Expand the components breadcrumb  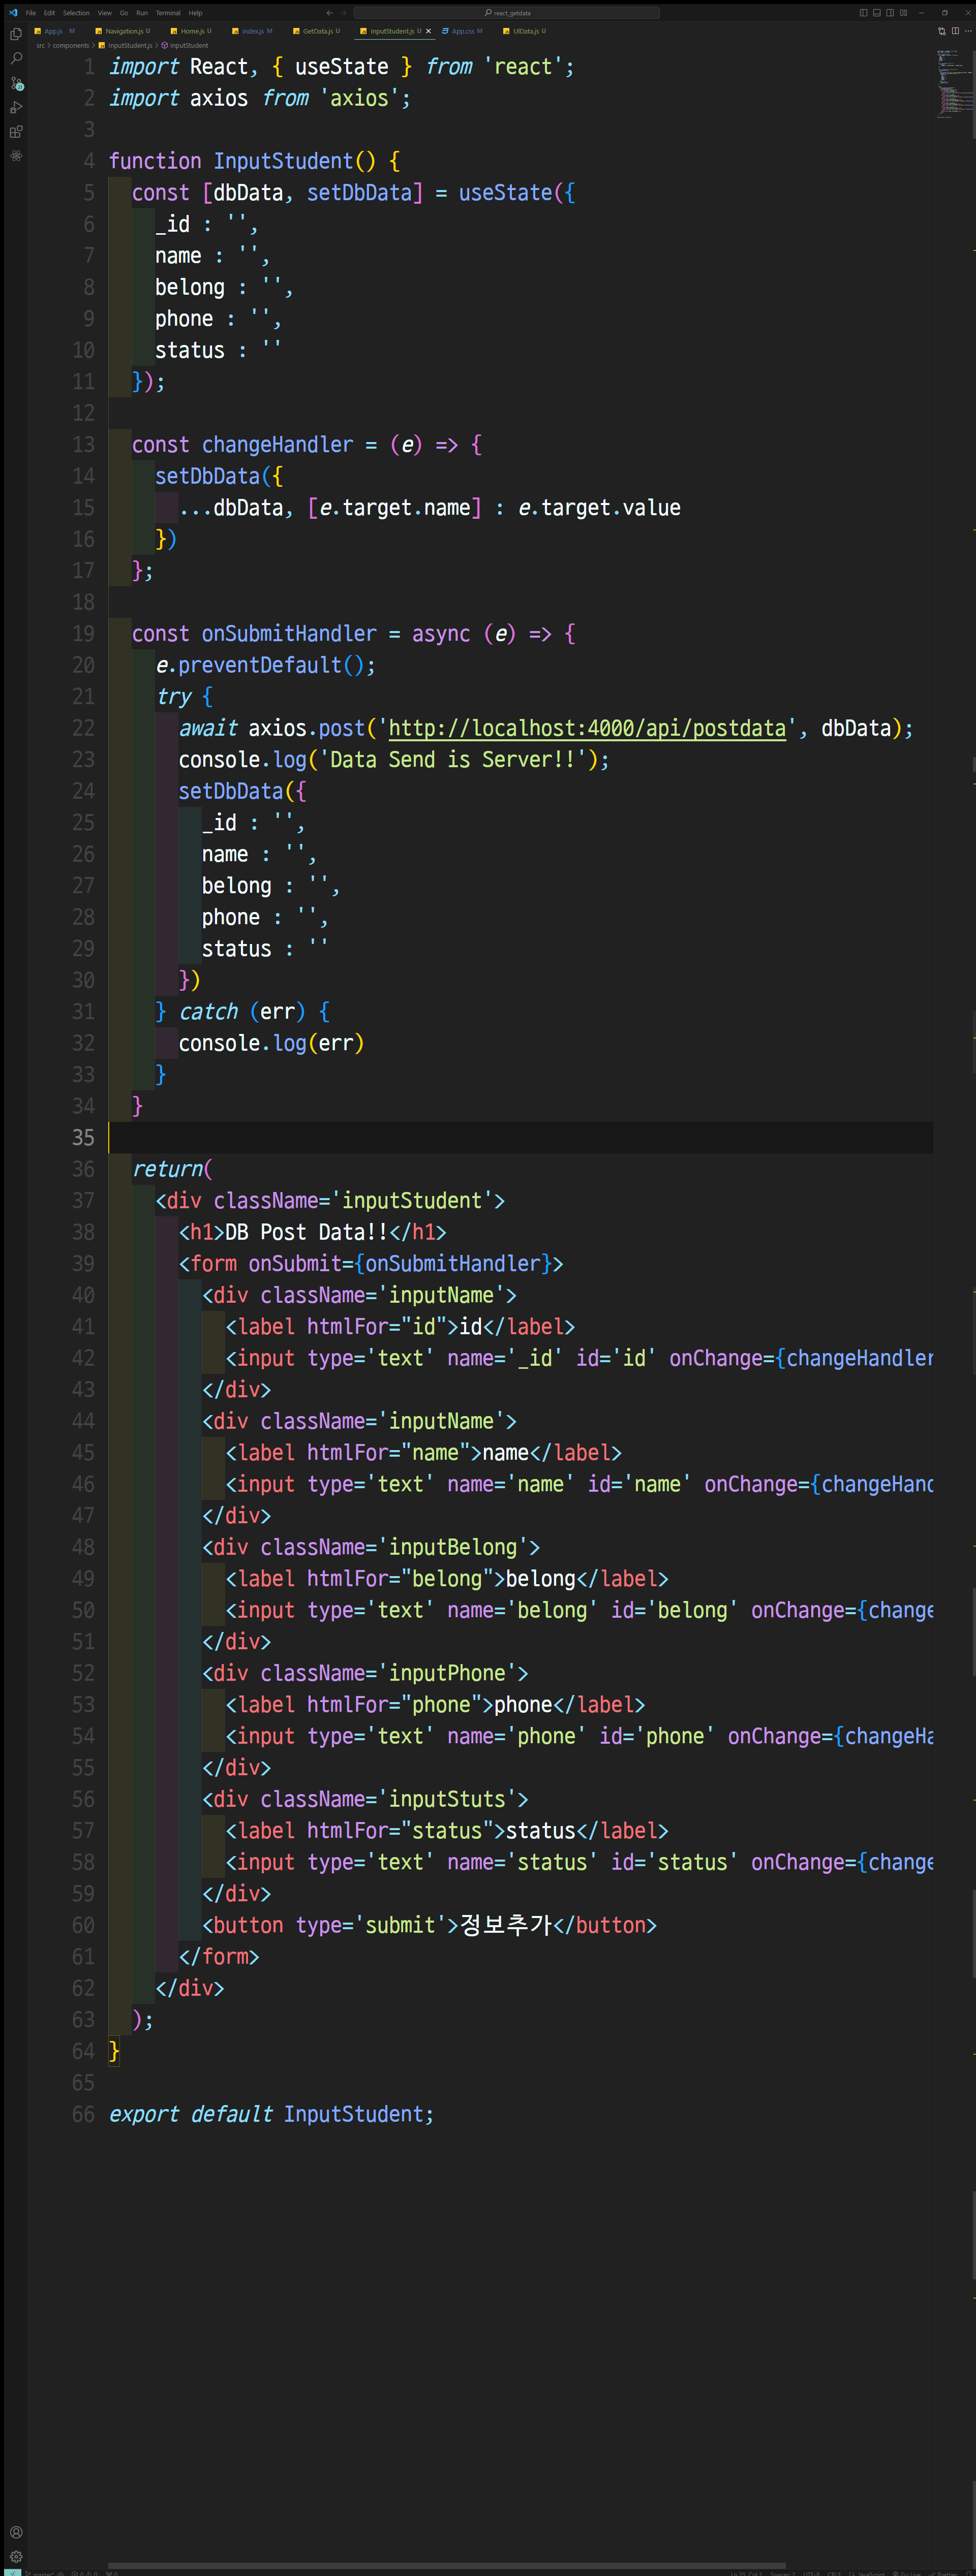pyautogui.click(x=70, y=45)
